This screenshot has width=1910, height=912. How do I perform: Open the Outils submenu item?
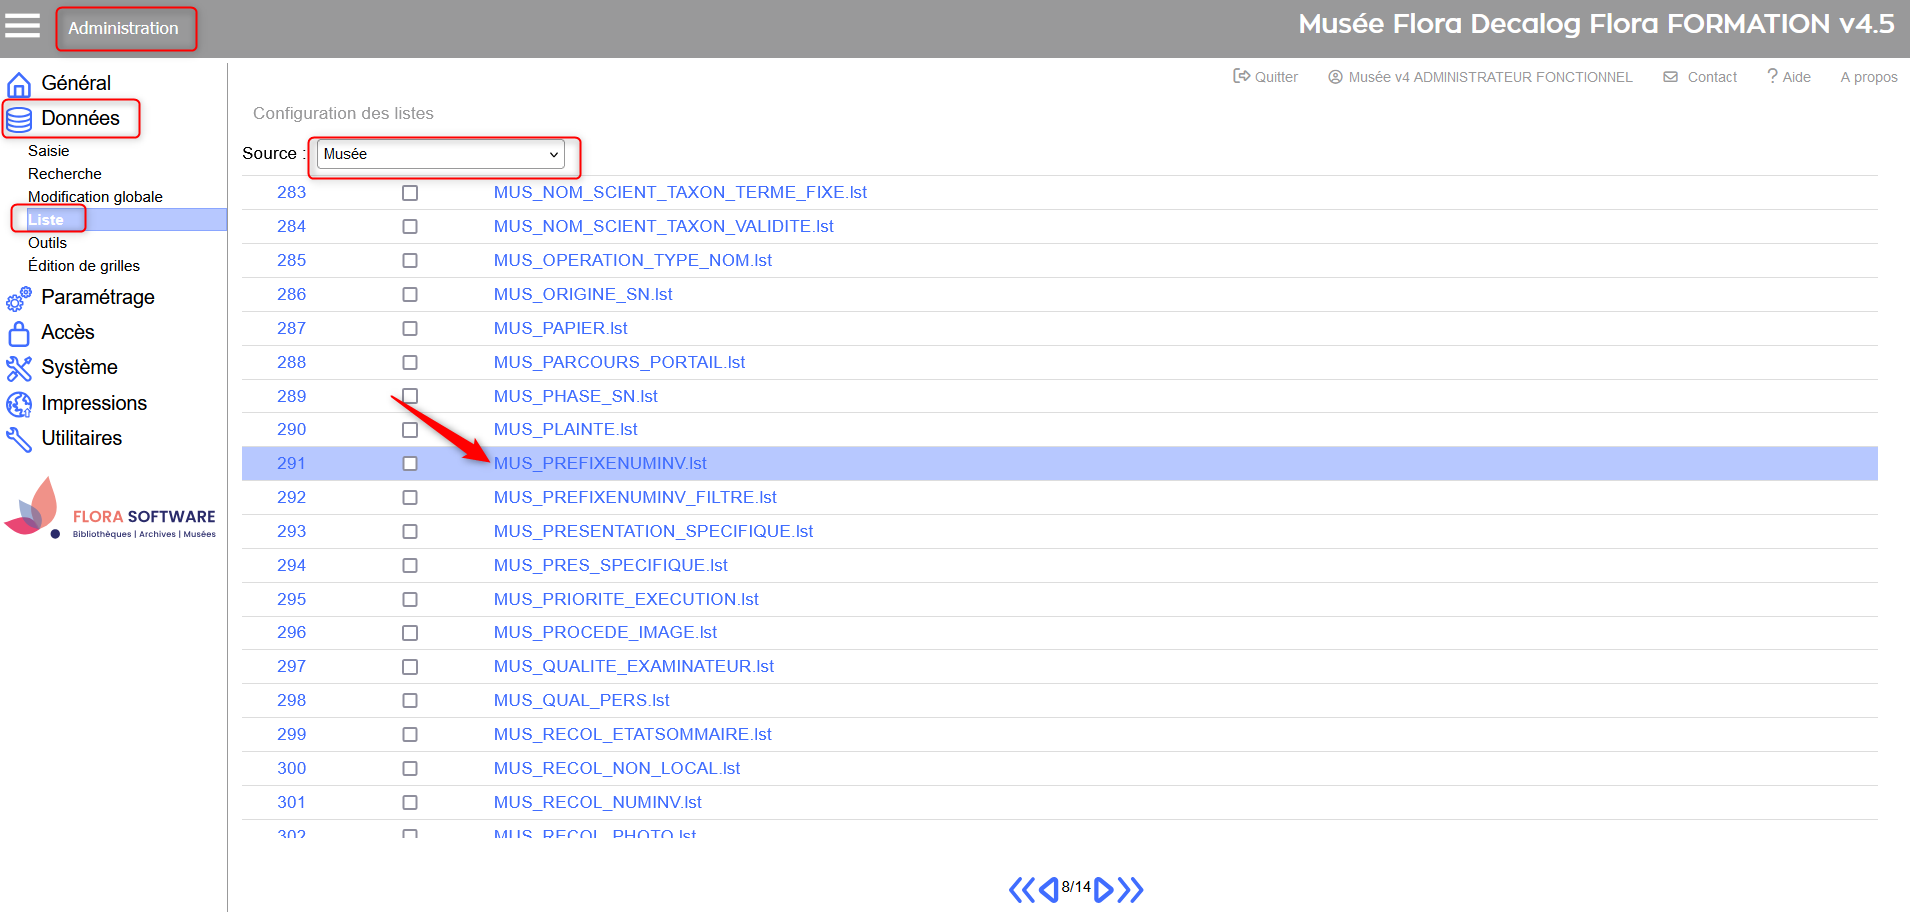pos(47,243)
